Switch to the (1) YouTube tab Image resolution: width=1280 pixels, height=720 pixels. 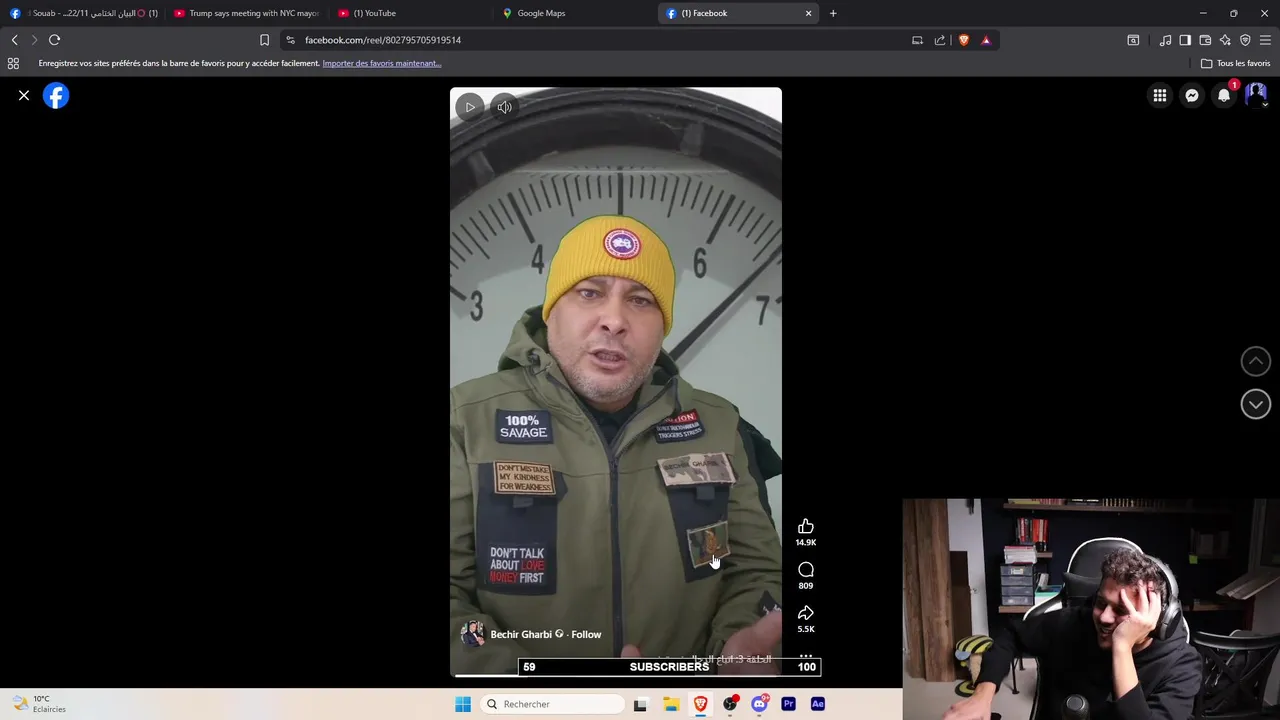[x=411, y=13]
